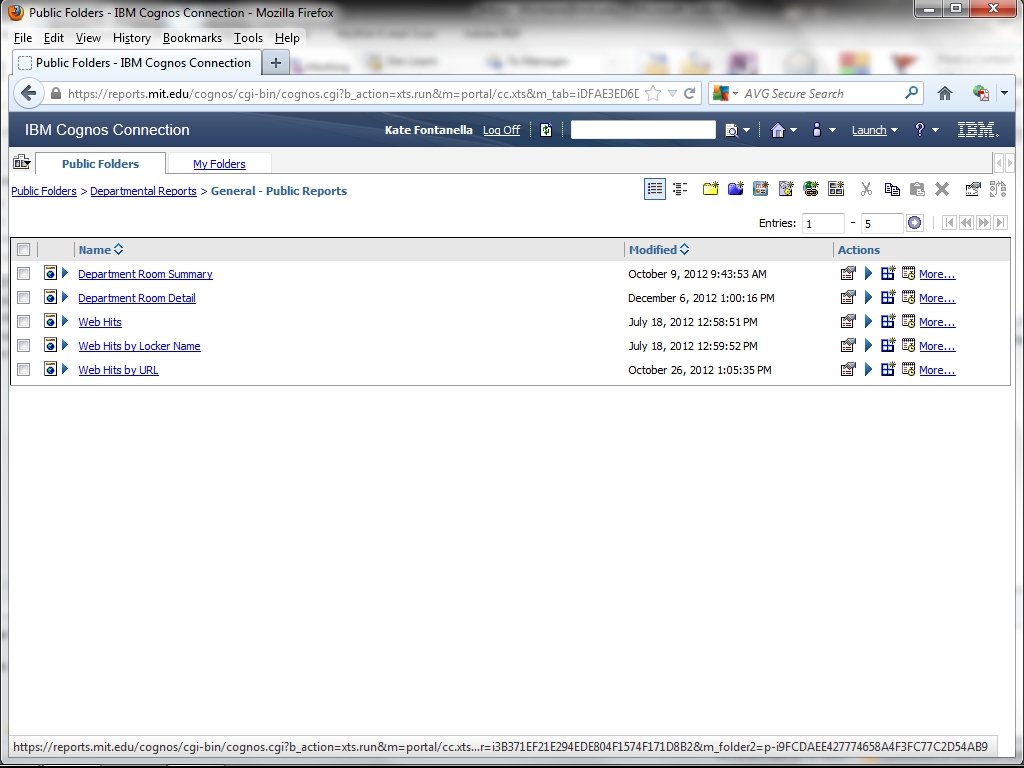1024x768 pixels.
Task: Click the Cognos search text field
Action: [x=643, y=130]
